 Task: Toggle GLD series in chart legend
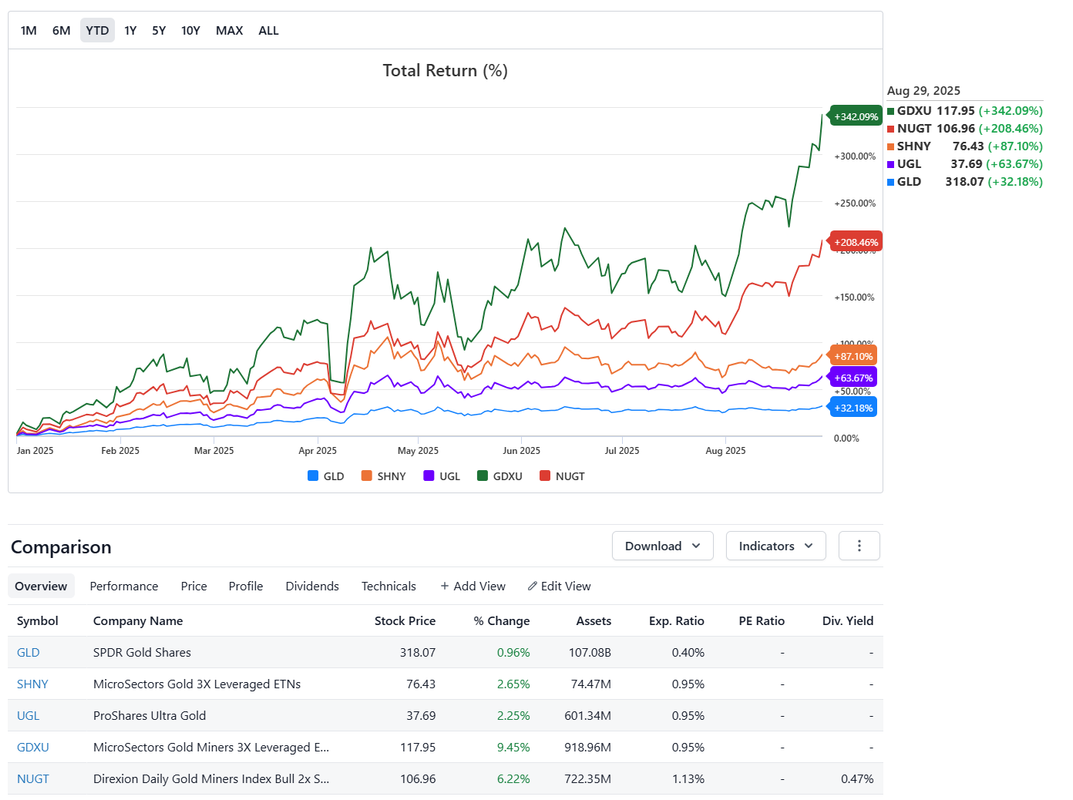(326, 476)
